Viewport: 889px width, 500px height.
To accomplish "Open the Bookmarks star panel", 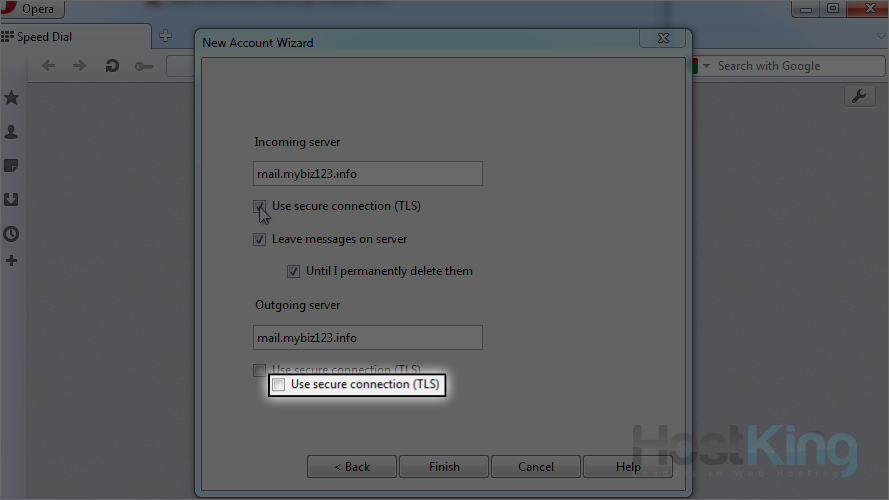I will click(11, 98).
